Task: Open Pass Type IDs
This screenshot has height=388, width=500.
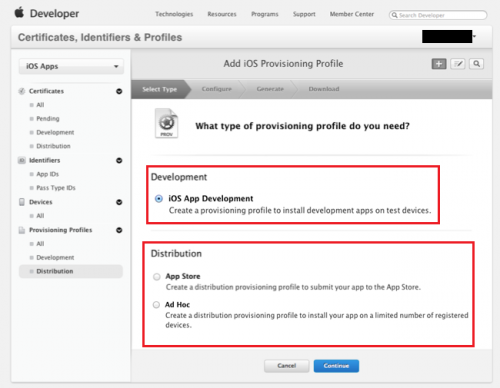Action: click(x=56, y=188)
